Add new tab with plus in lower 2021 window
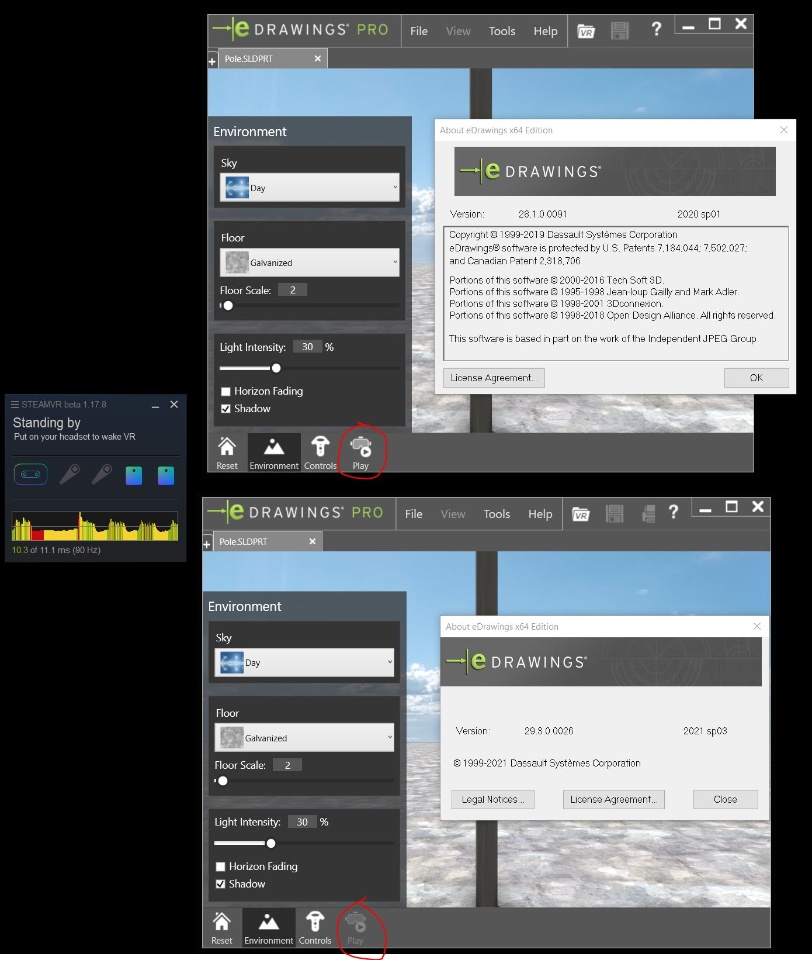Viewport: 812px width, 960px height. [x=207, y=544]
